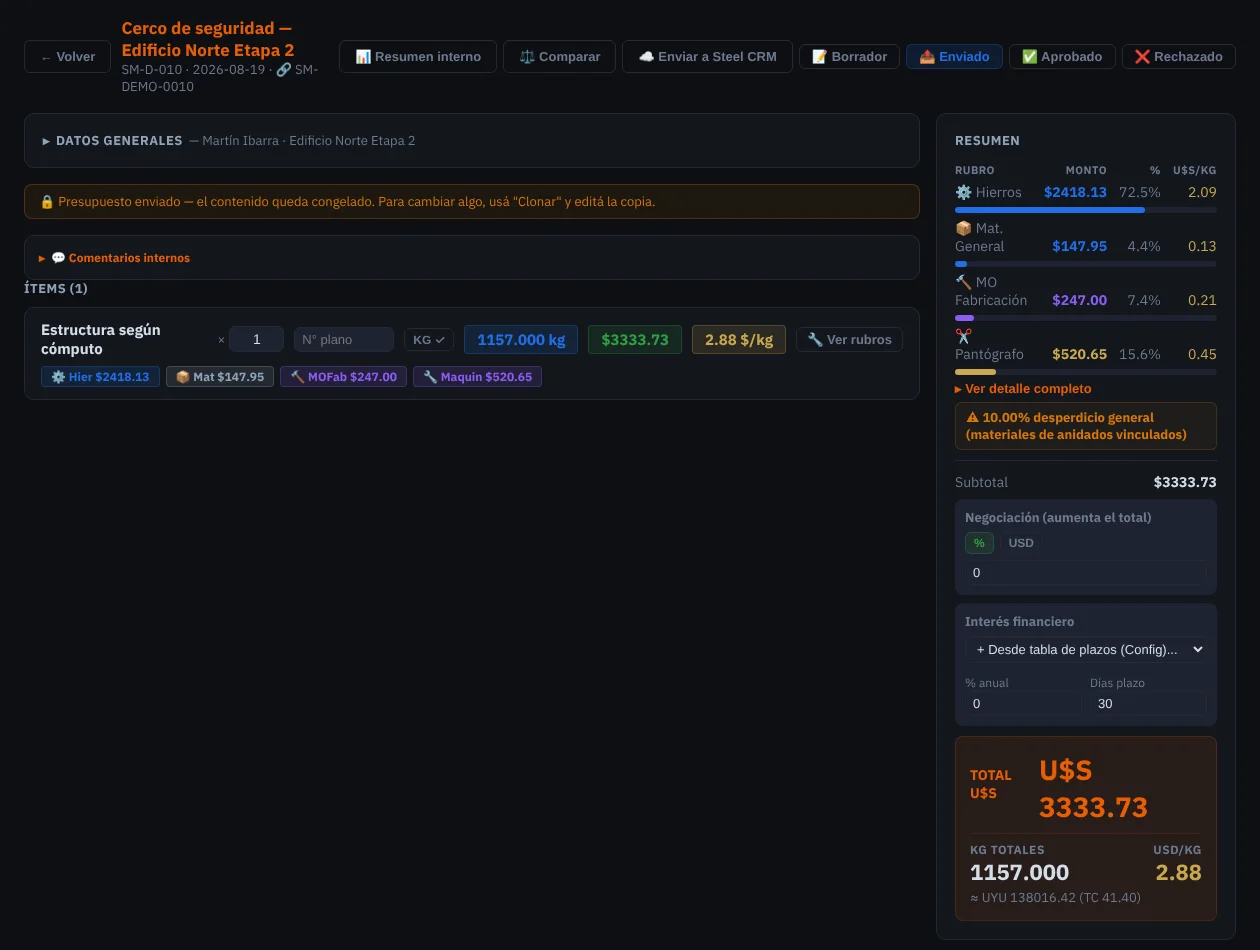
Task: Click the Hierros gear icon
Action: pos(963,192)
